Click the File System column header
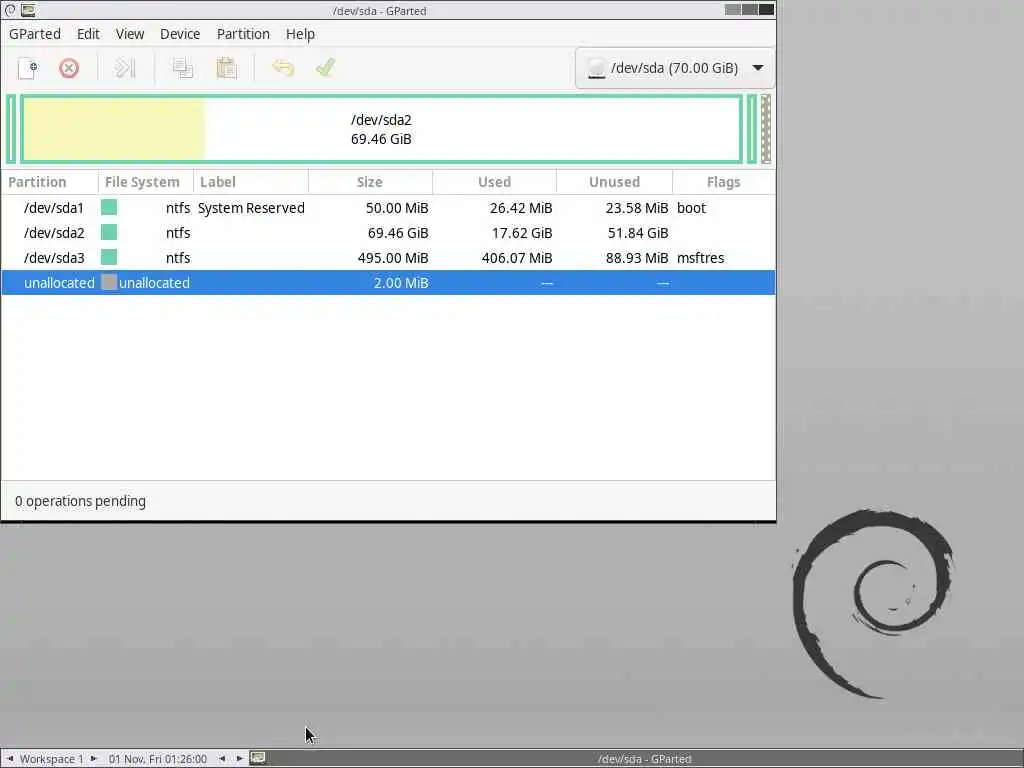Viewport: 1024px width, 768px height. 146,182
